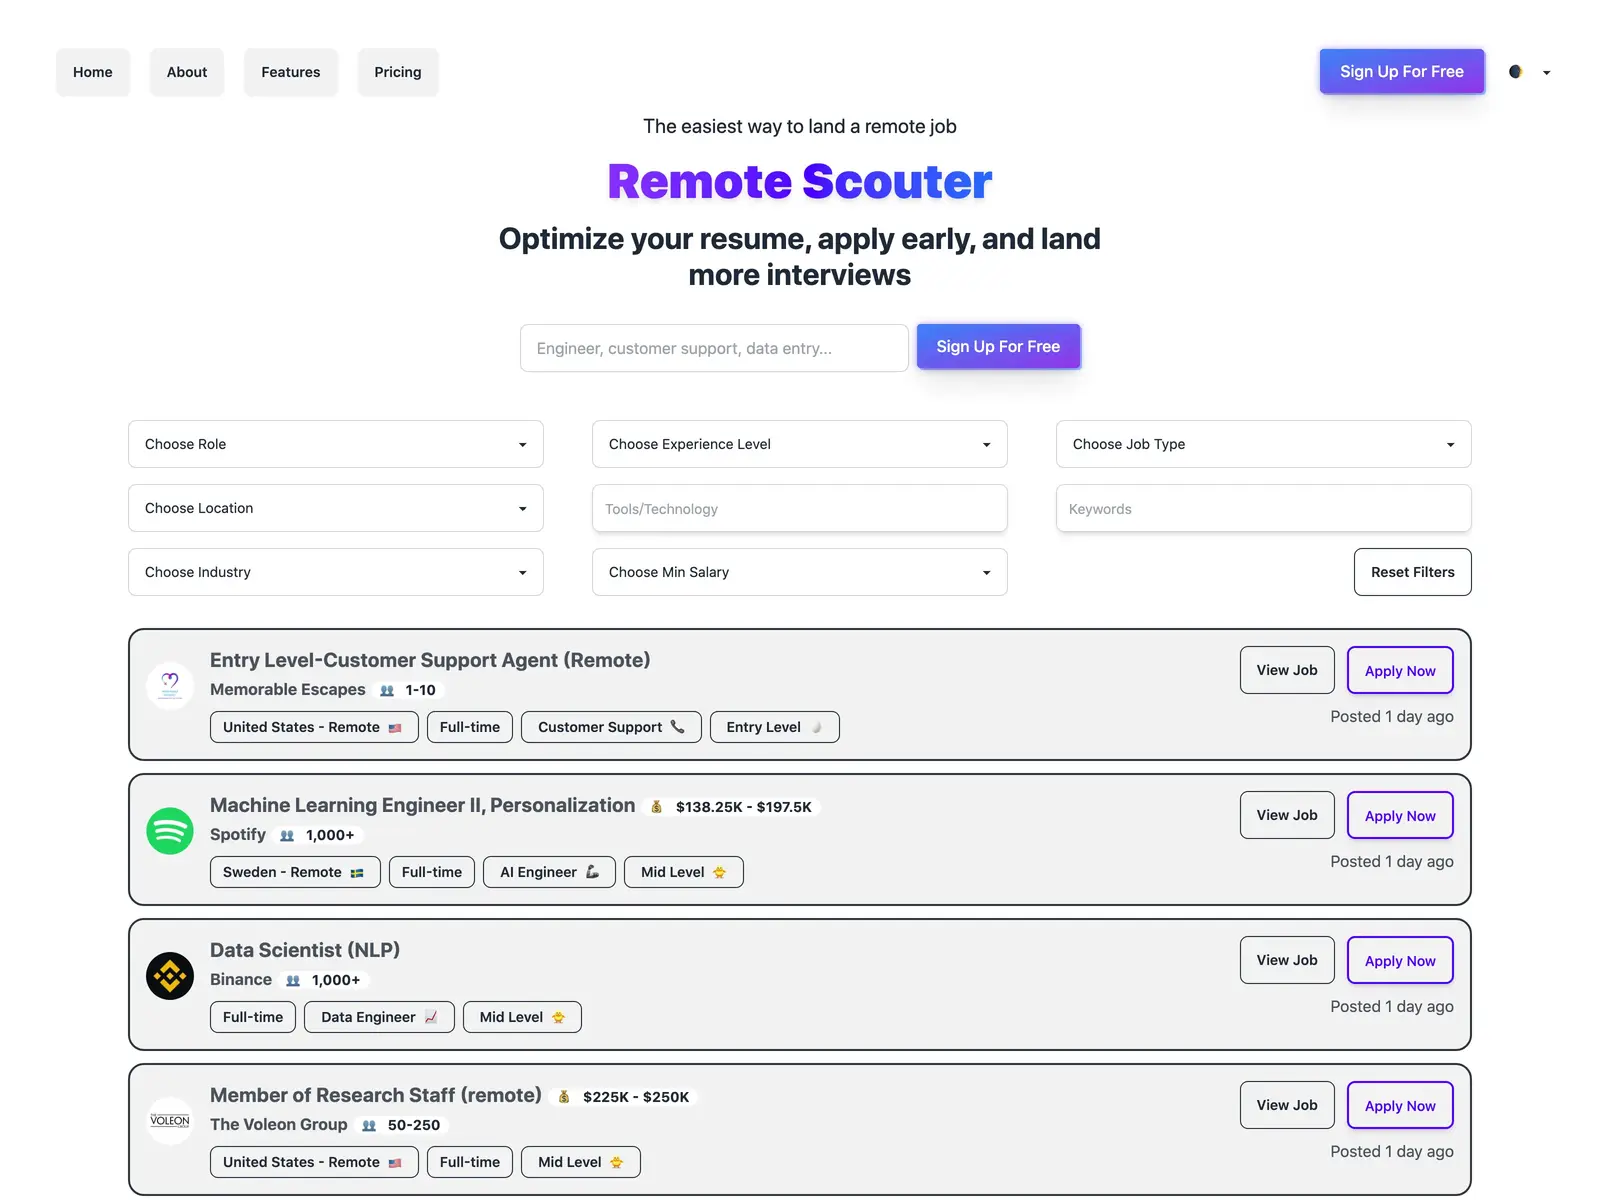Click the employees icon next to Binance

[x=293, y=980]
